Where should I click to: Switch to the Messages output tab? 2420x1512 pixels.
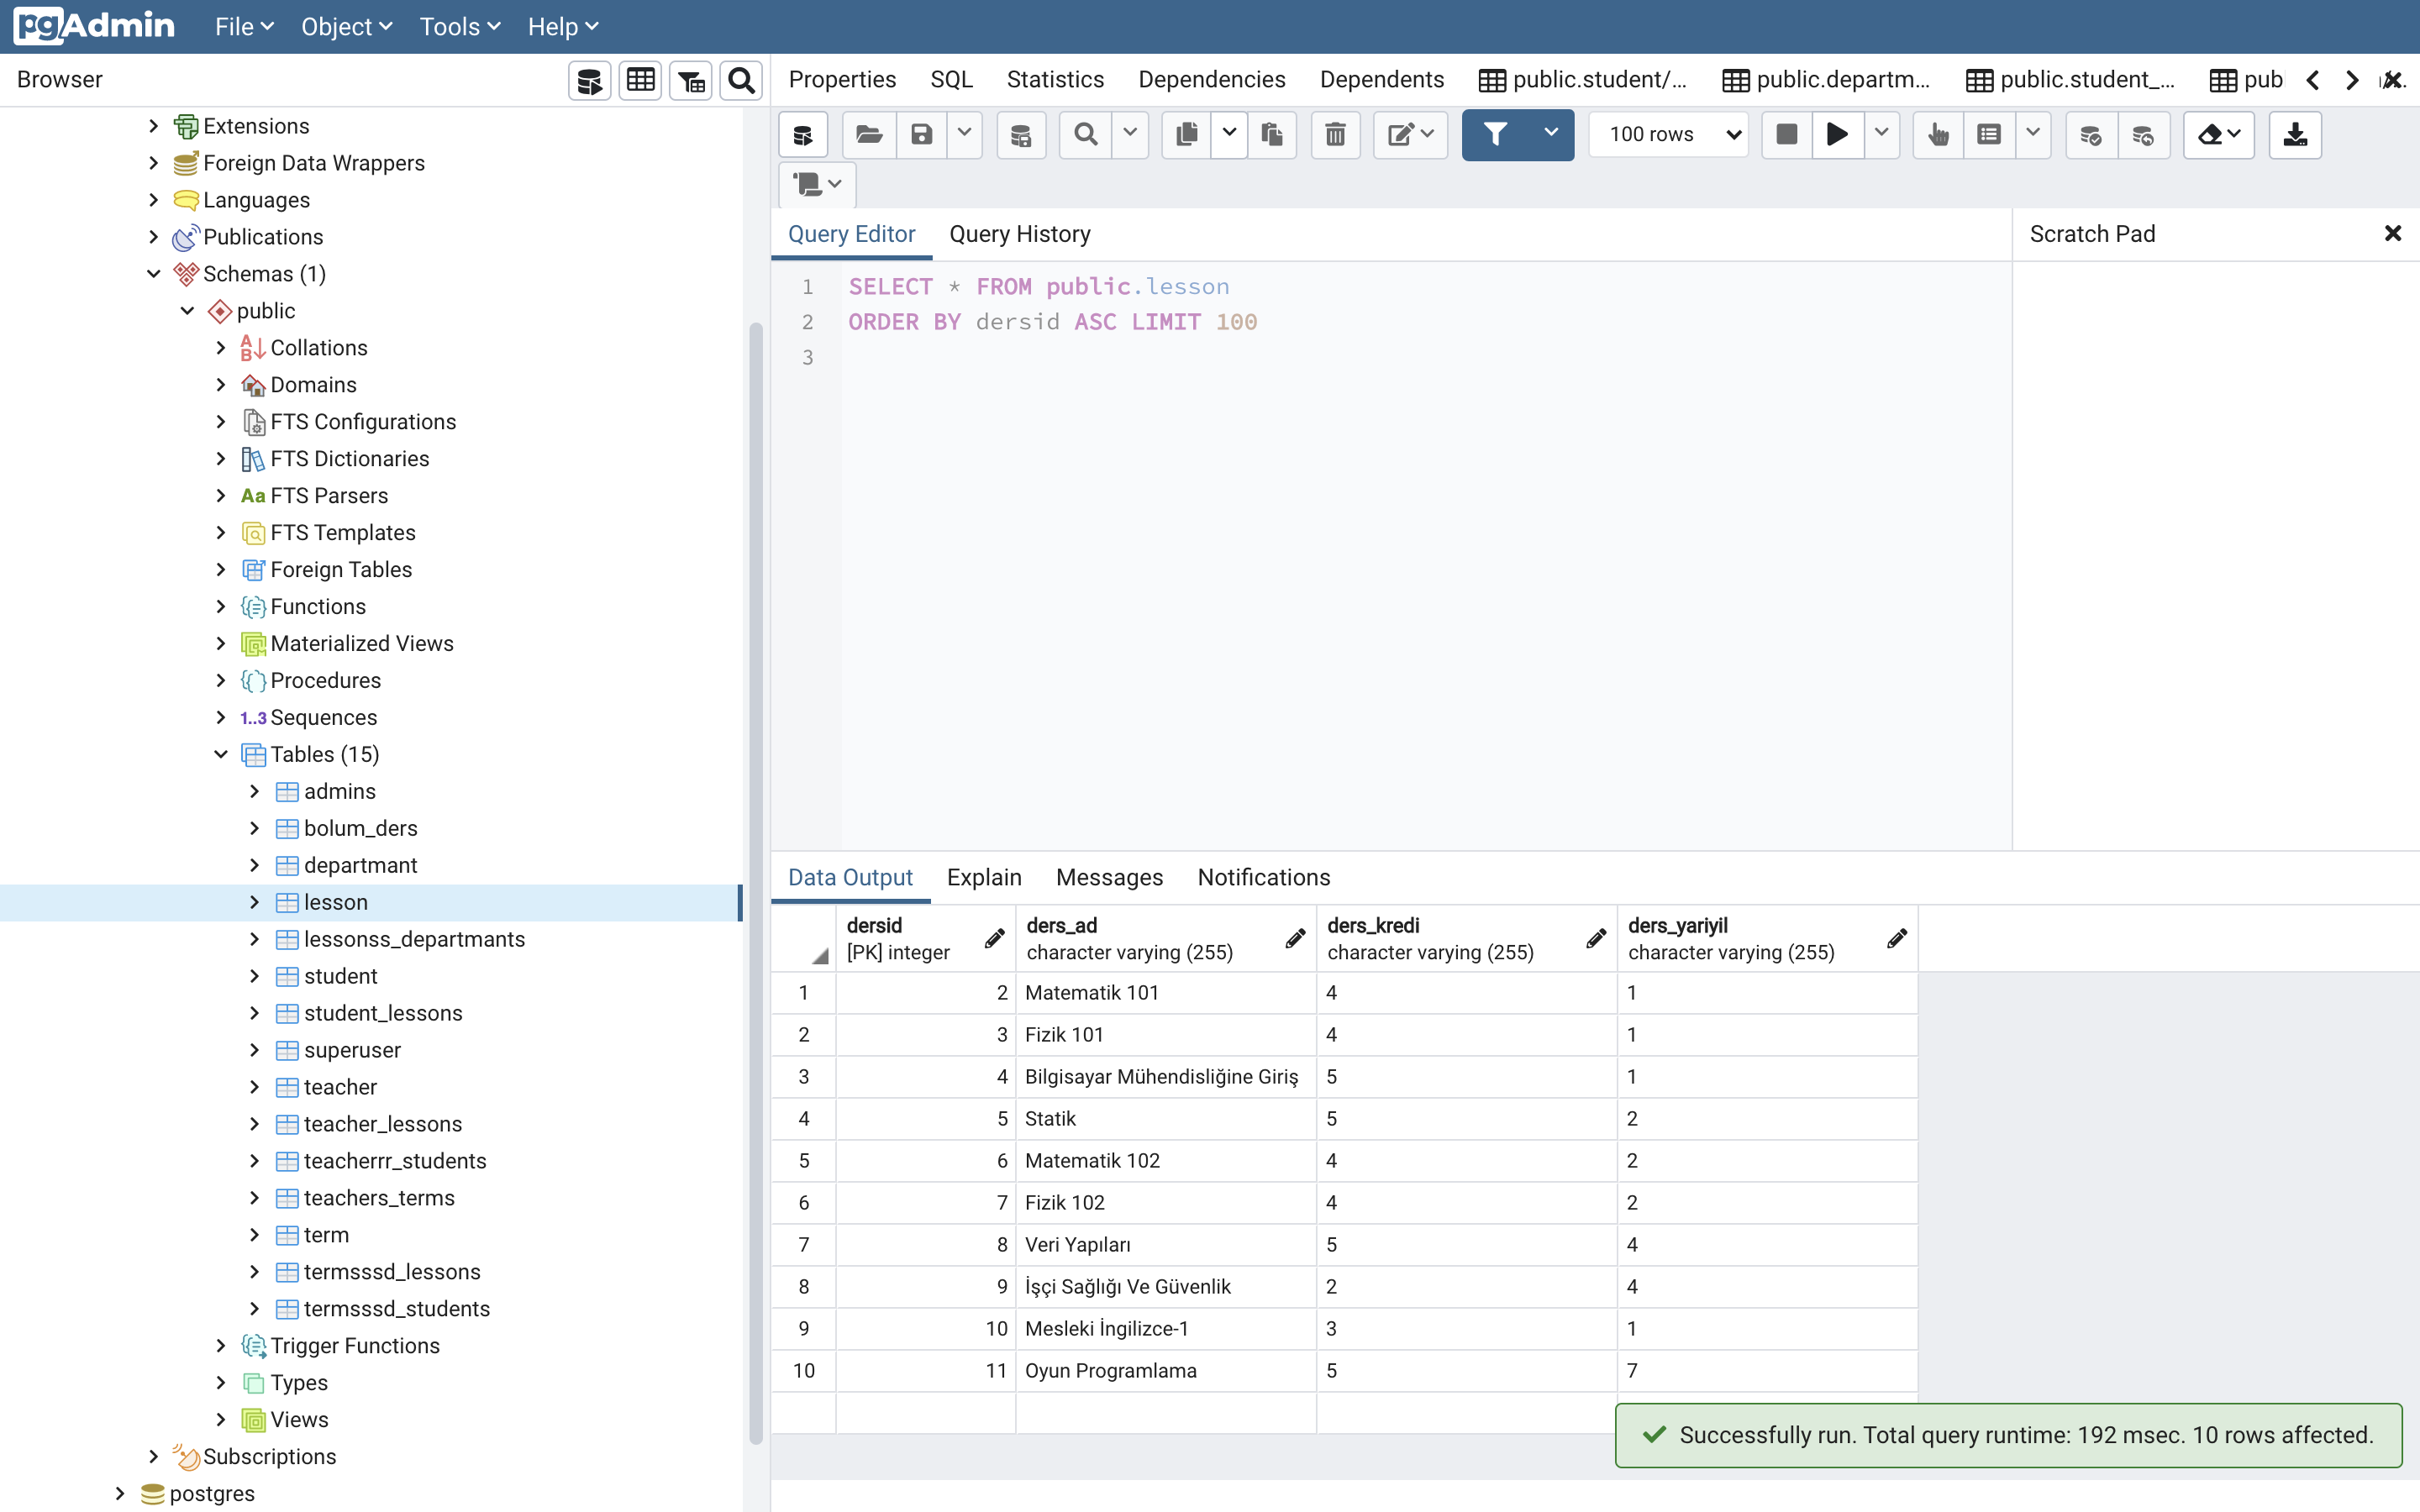(1109, 877)
